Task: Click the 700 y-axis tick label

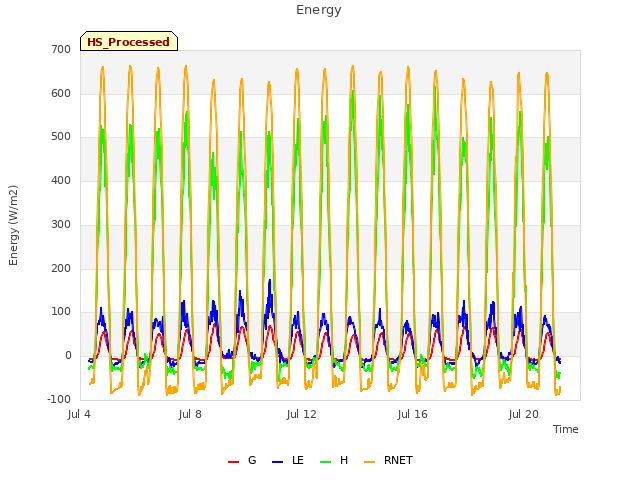Action: [61, 49]
